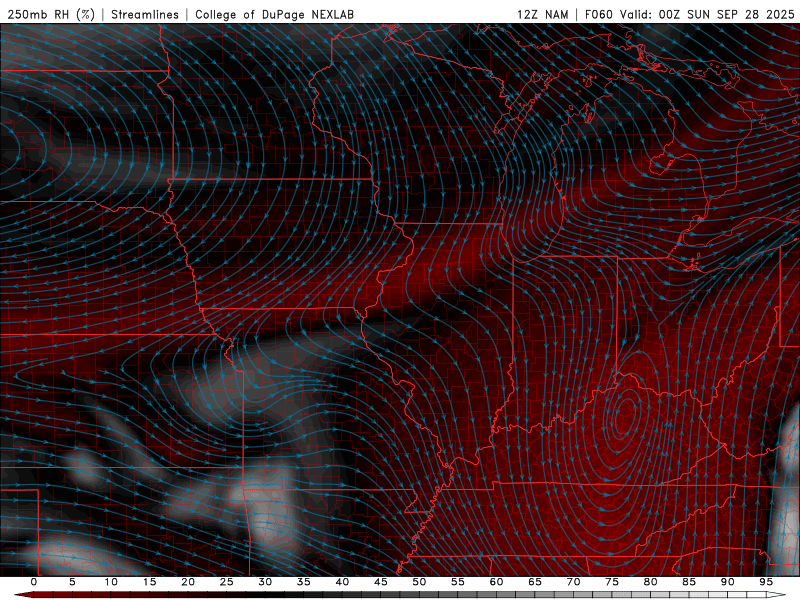Click the '85' colorbar scale label

click(x=688, y=582)
